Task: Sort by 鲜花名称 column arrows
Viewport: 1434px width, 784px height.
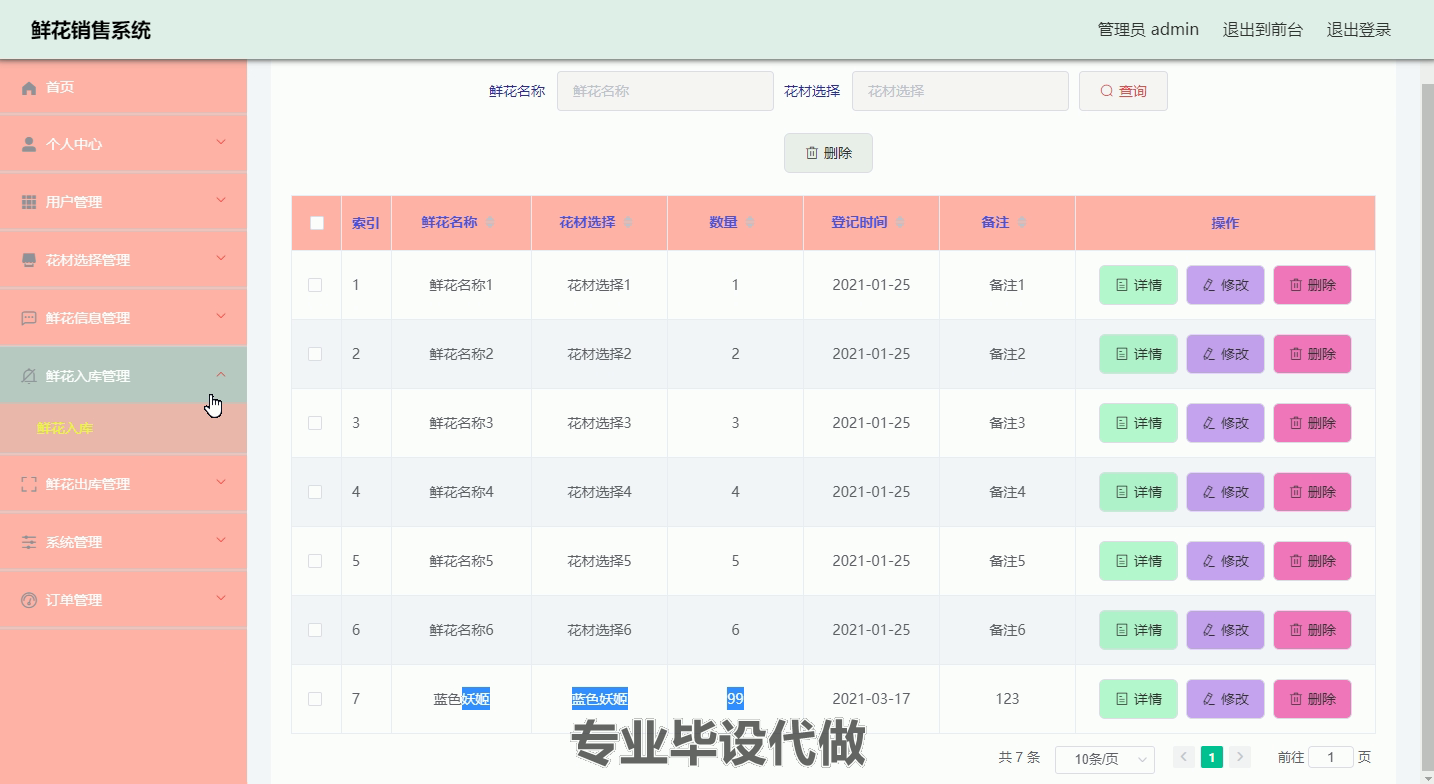Action: point(490,222)
